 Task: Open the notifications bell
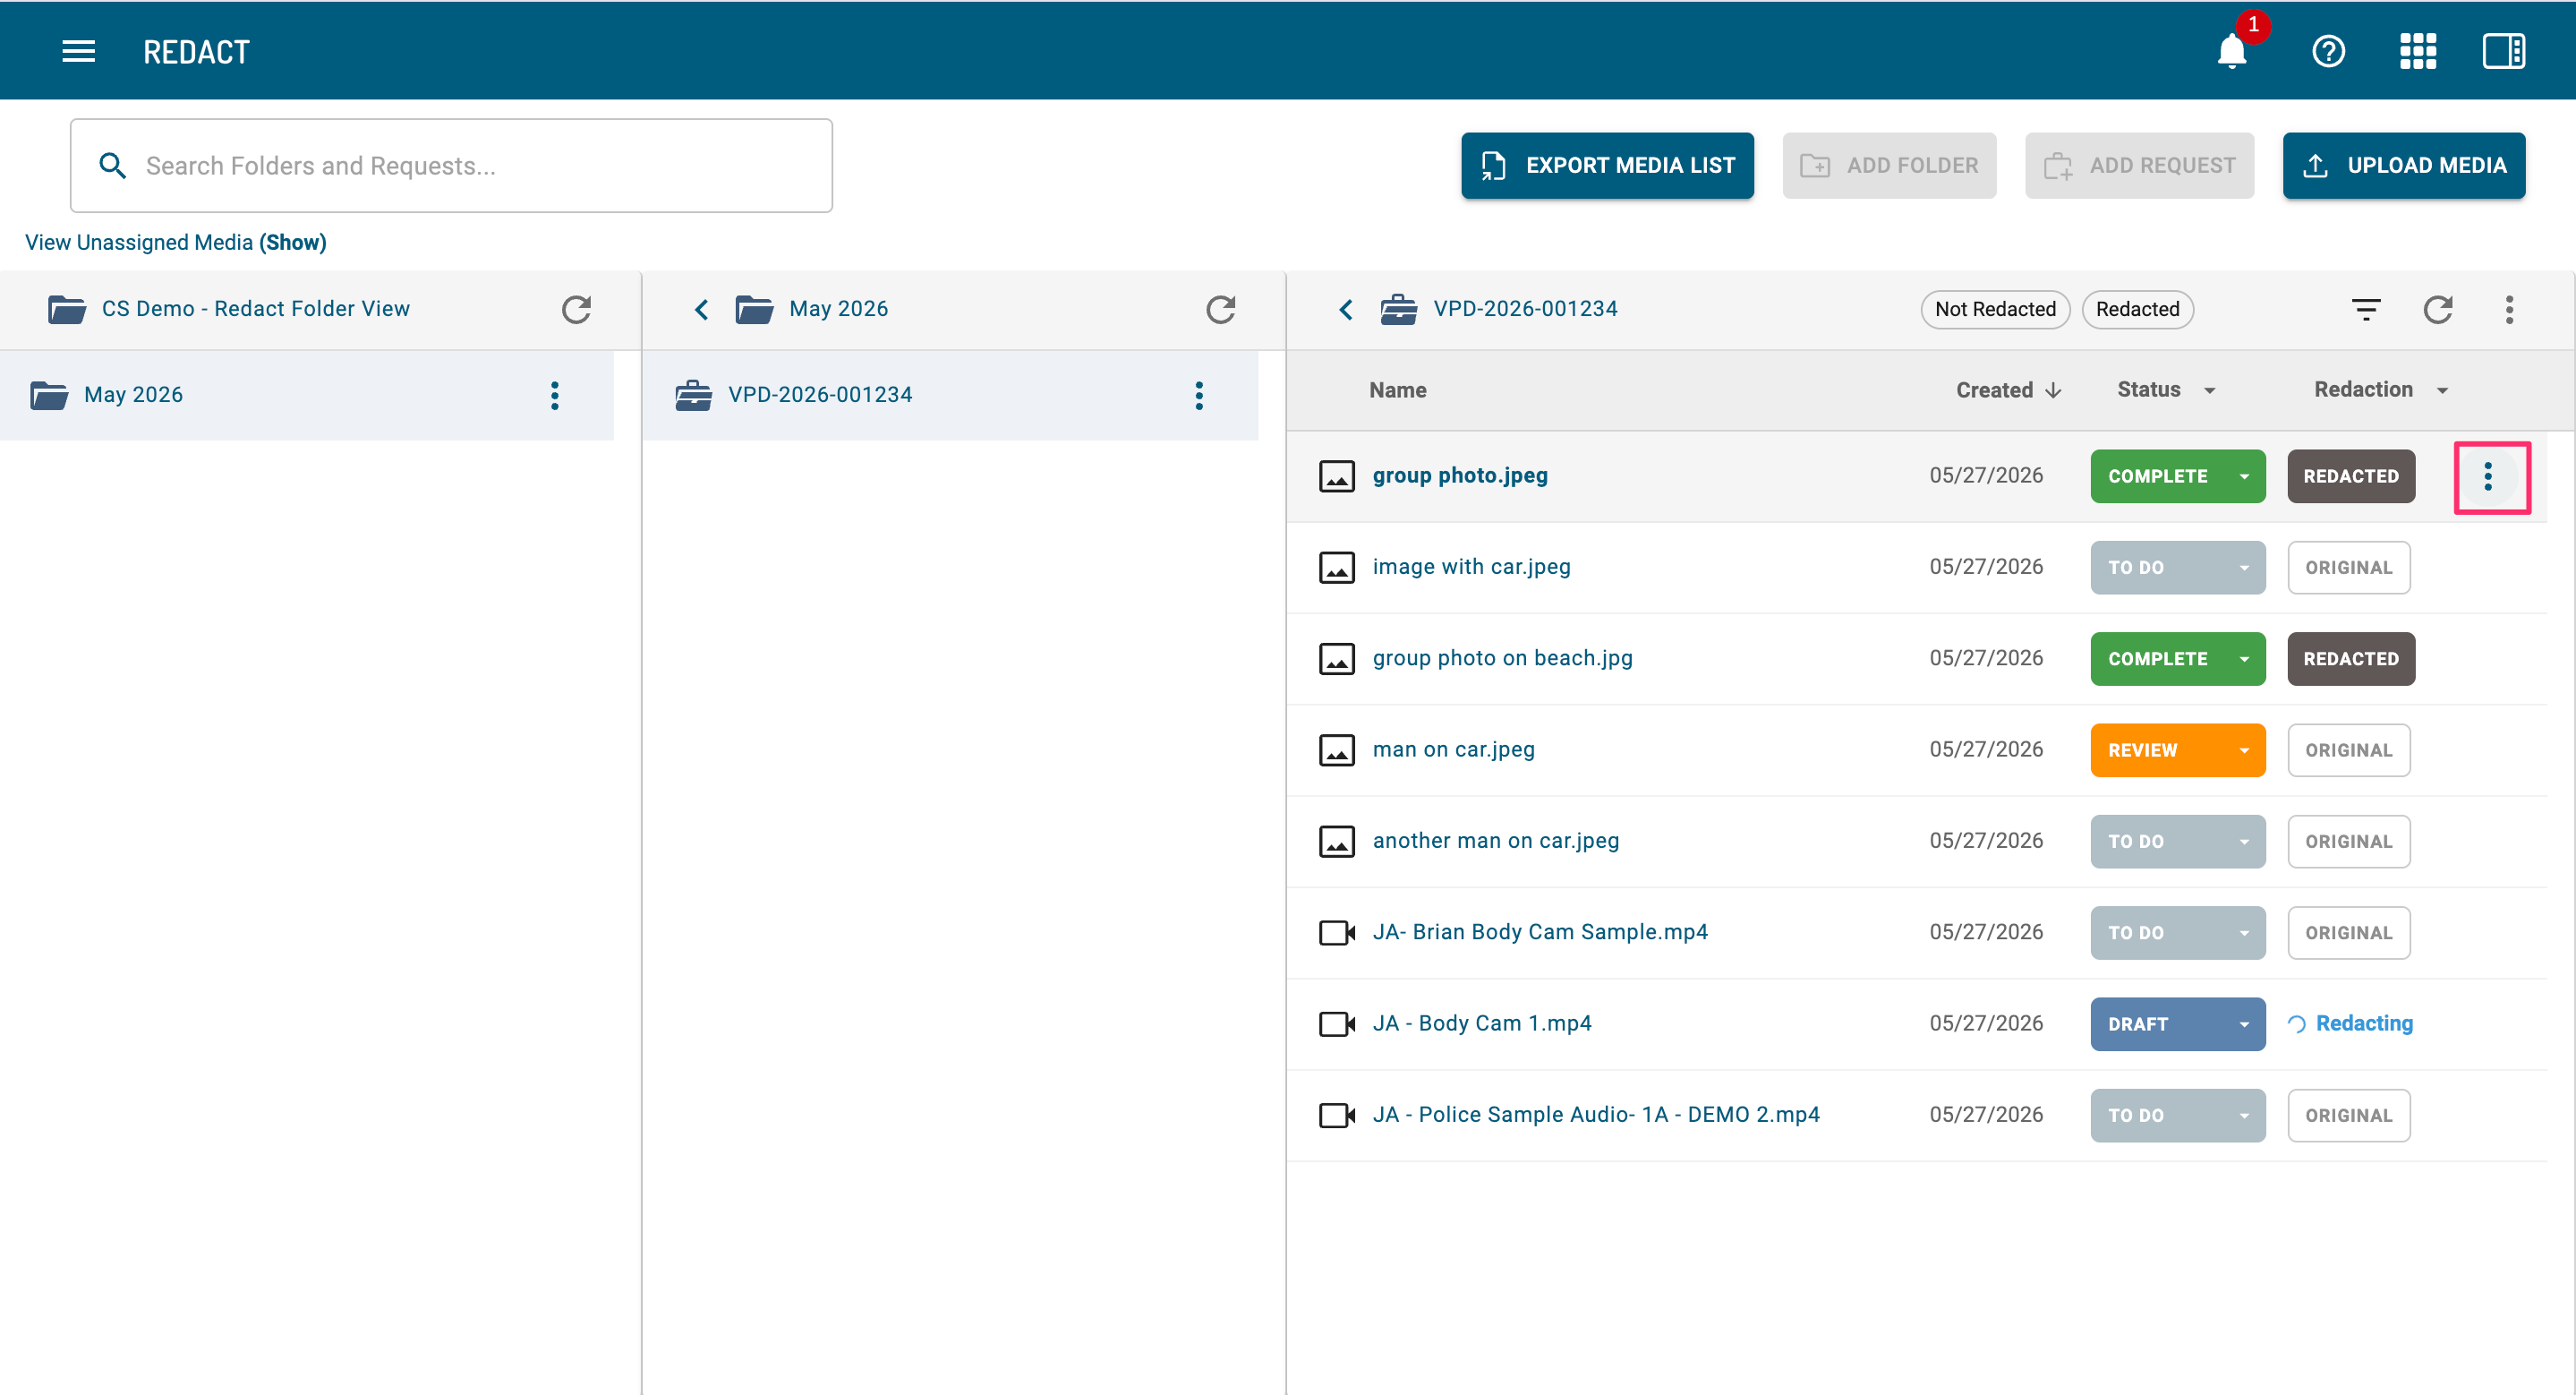click(2232, 51)
